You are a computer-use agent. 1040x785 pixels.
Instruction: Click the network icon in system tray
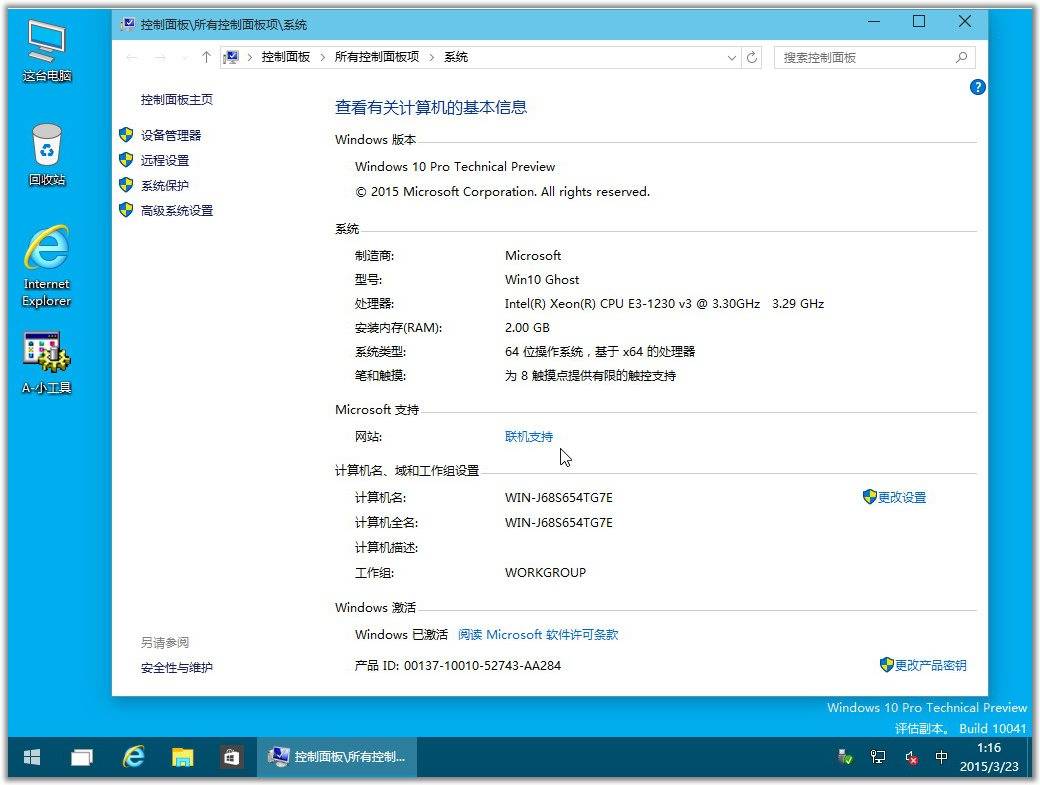[878, 756]
